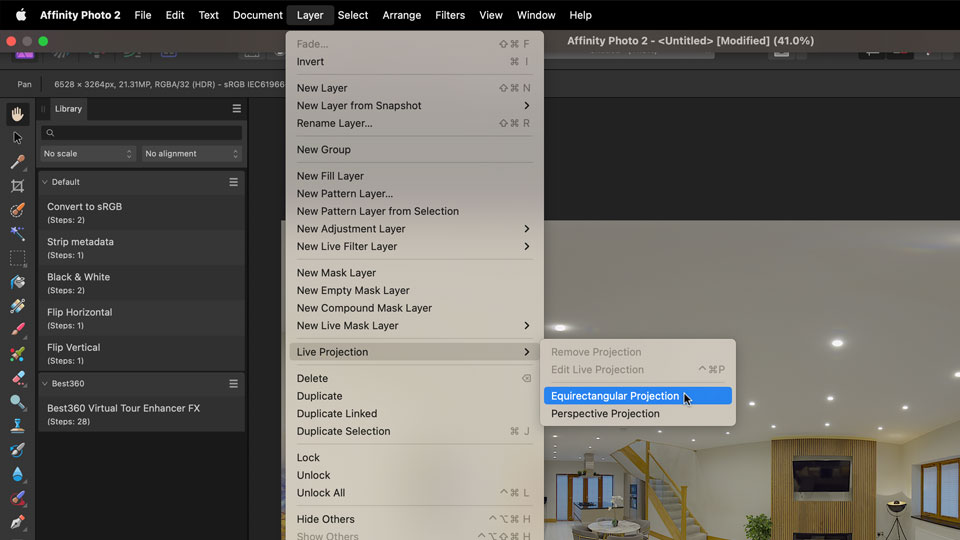This screenshot has width=960, height=540.
Task: Select the Clone stamp tool
Action: pos(17,426)
